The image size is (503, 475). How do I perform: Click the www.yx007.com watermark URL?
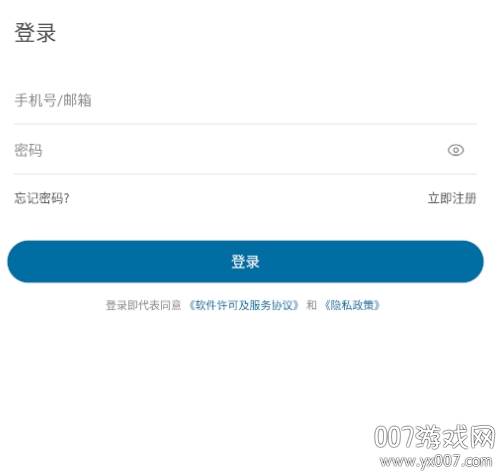[x=436, y=461]
